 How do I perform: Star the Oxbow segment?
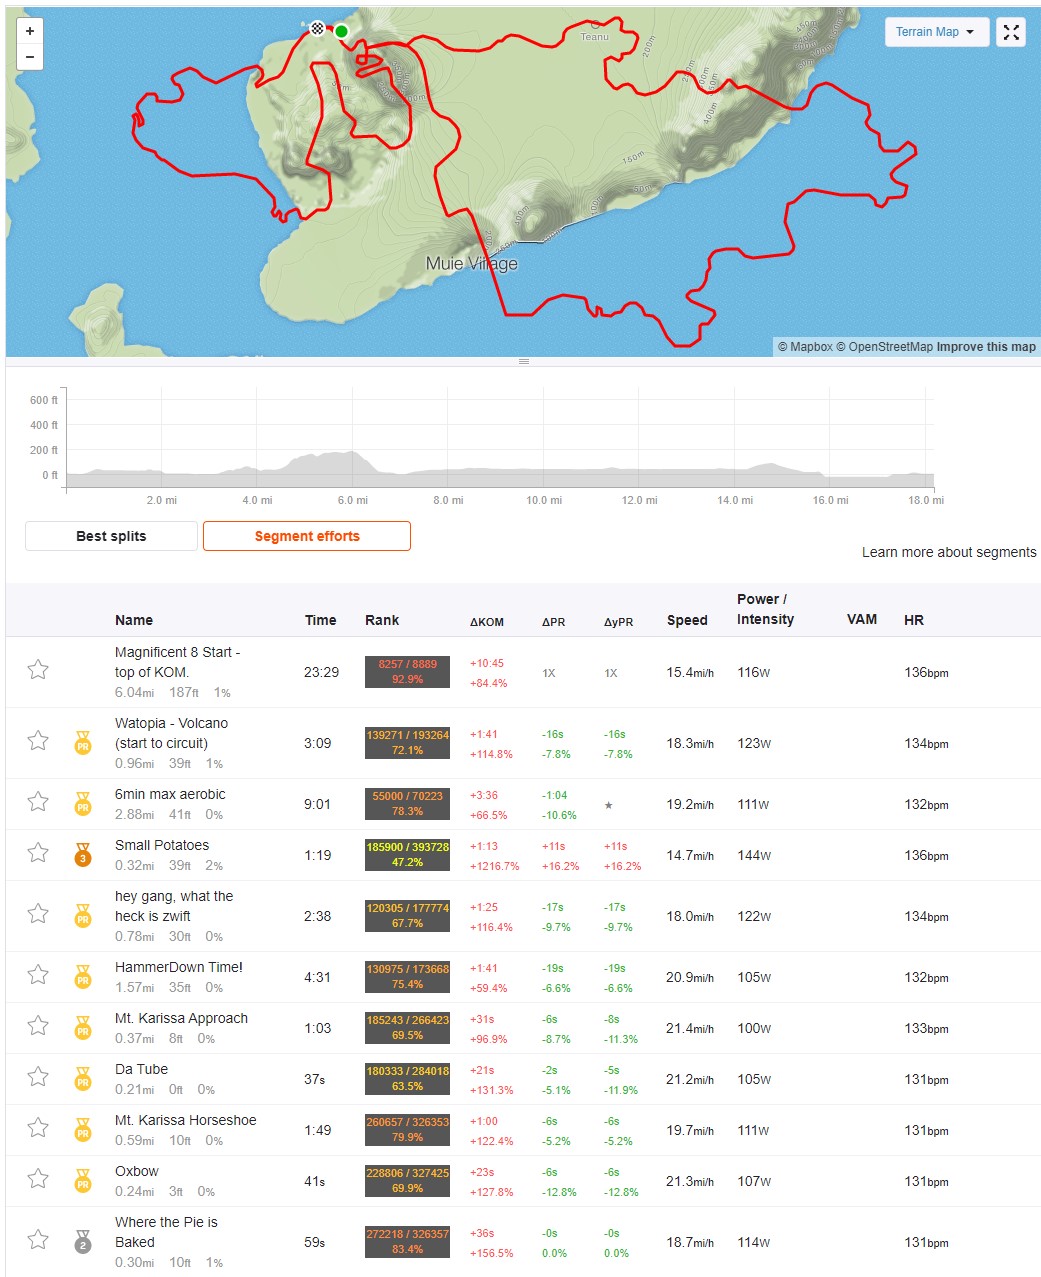pyautogui.click(x=38, y=1179)
